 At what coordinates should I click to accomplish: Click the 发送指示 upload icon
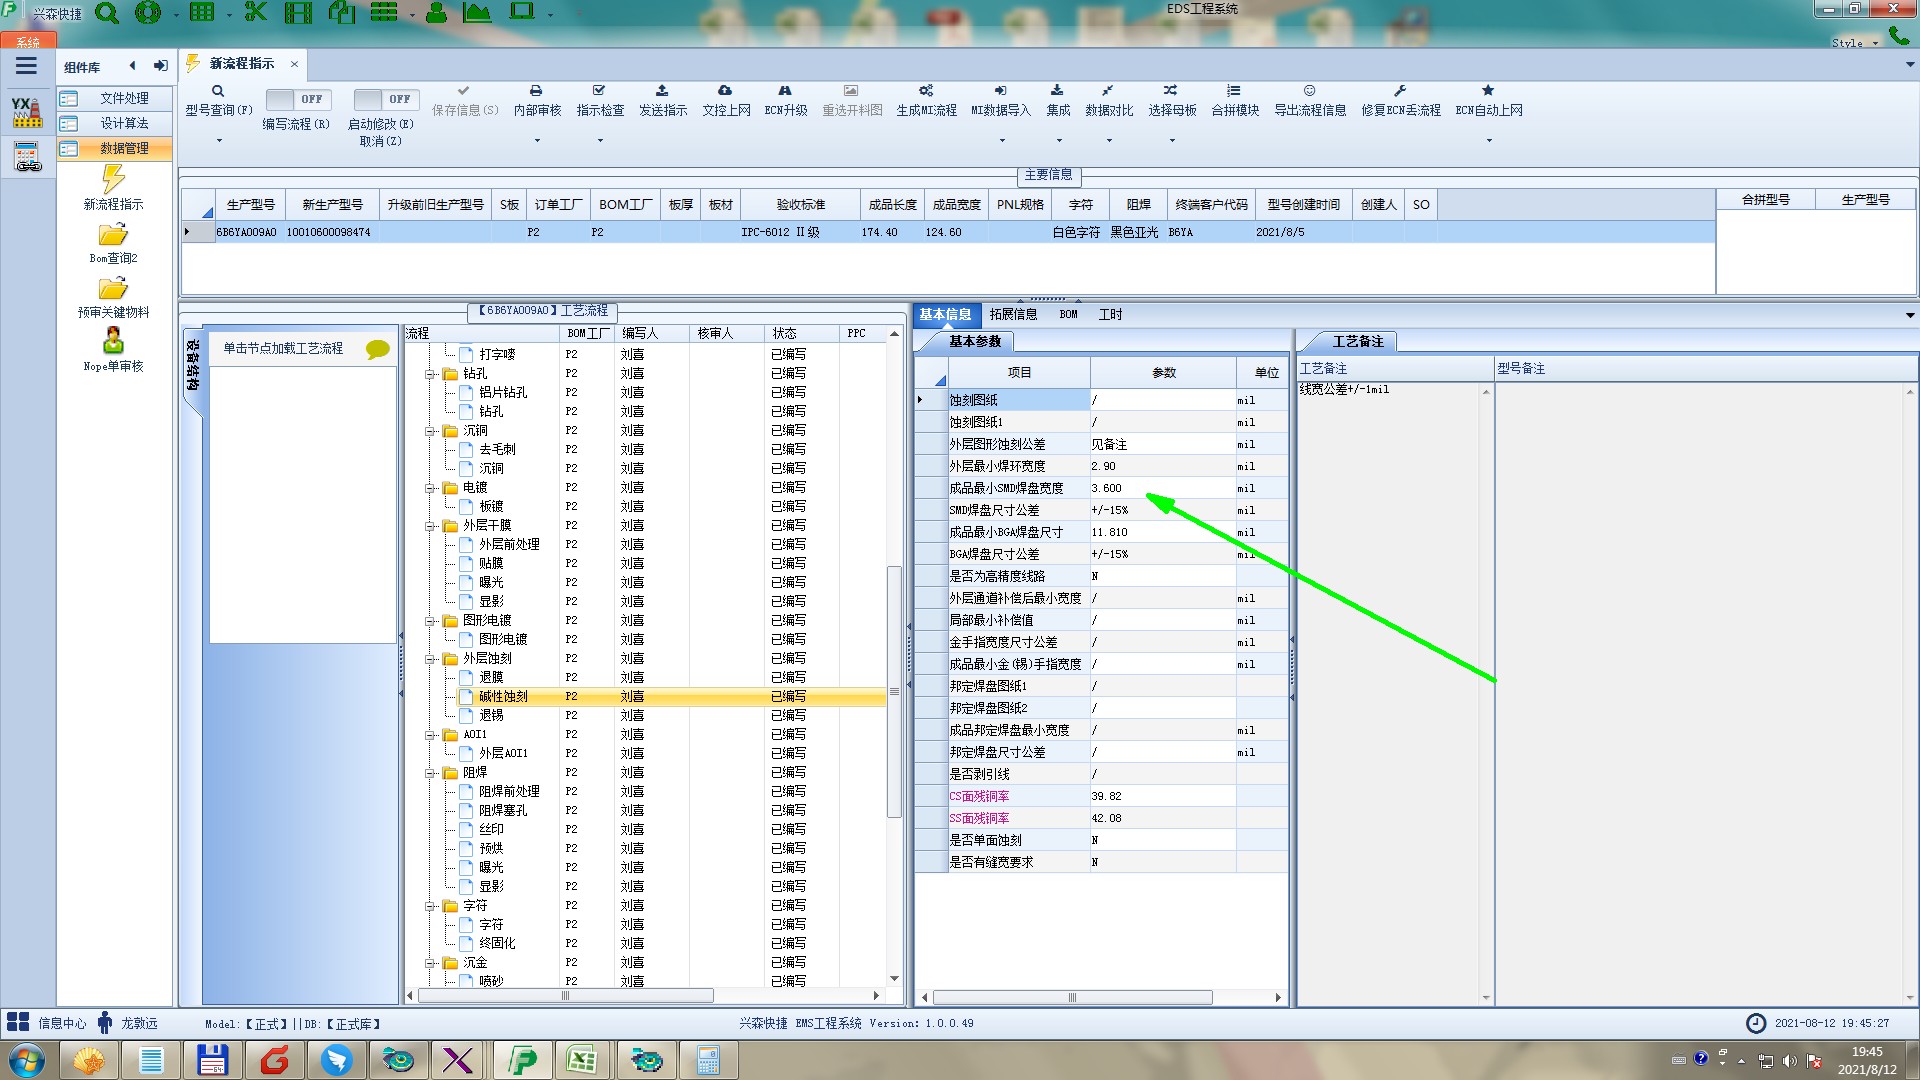pyautogui.click(x=662, y=91)
